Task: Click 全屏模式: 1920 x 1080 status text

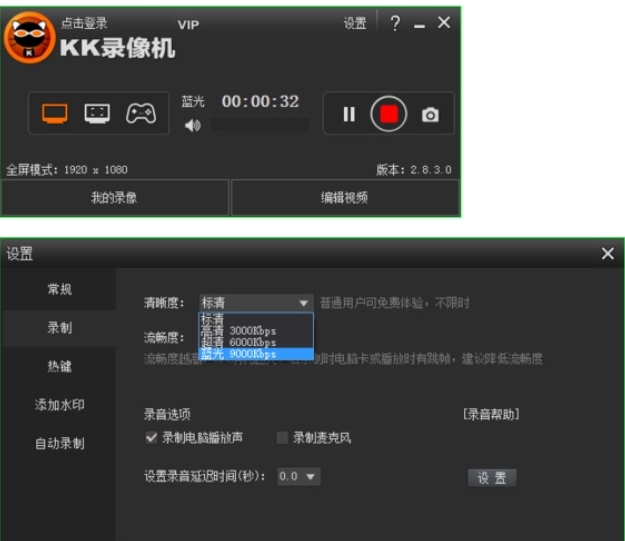Action: tap(67, 170)
